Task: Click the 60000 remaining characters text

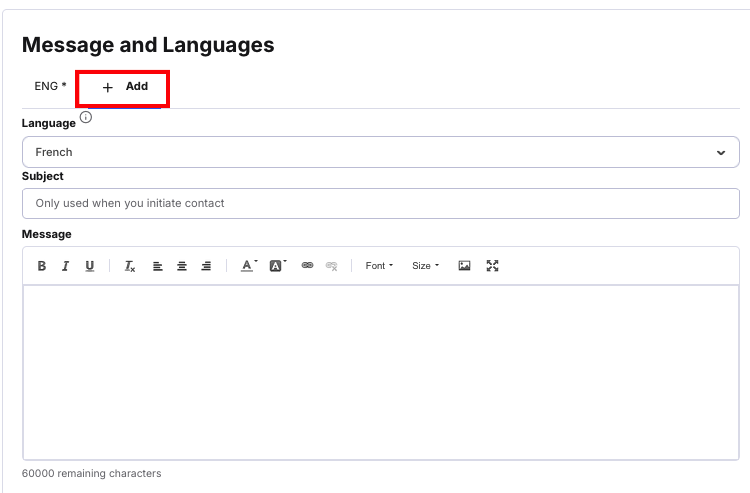Action: 91,473
